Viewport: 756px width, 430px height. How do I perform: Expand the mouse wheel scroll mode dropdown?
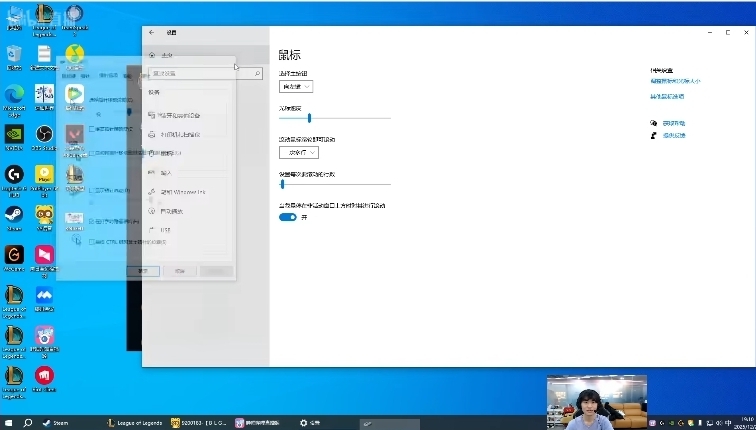pos(298,153)
